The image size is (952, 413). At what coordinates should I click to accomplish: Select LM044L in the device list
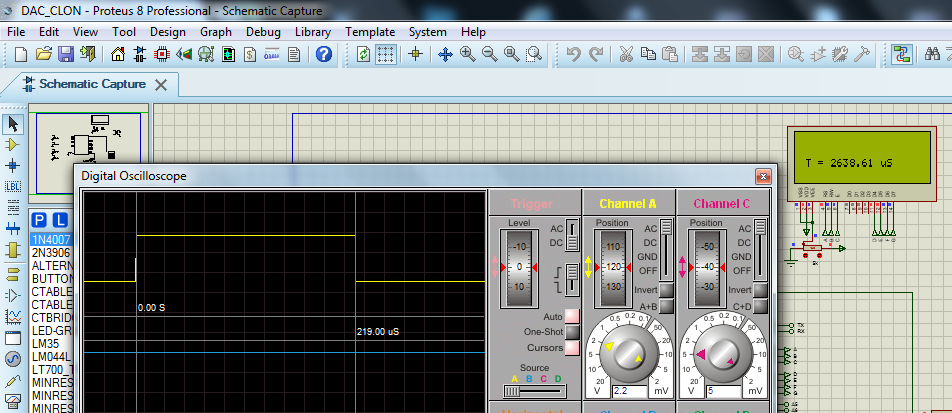(51, 357)
